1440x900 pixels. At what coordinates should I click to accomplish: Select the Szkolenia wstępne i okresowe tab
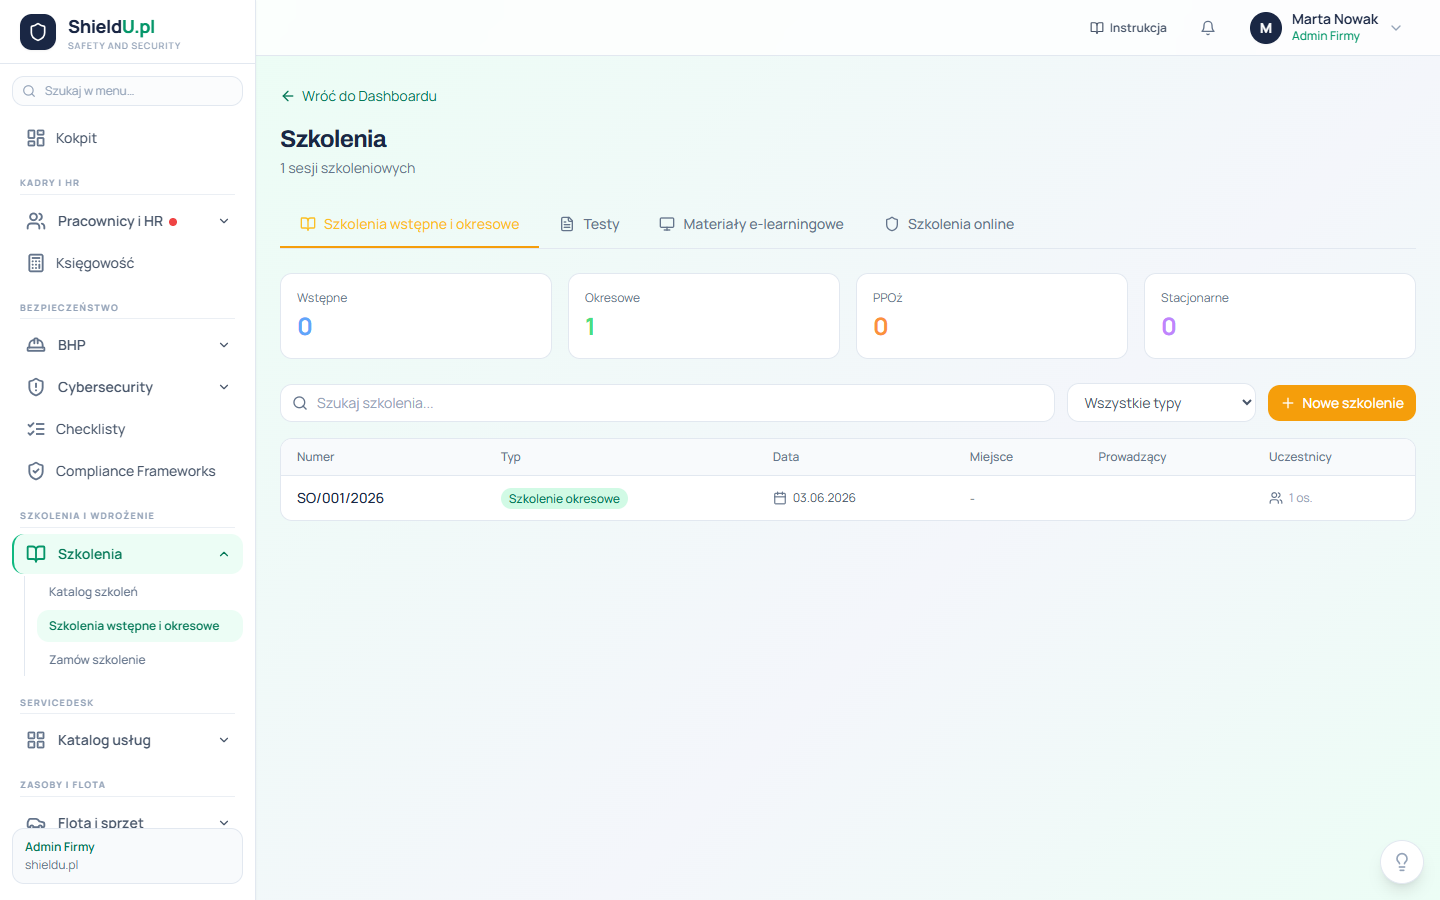(410, 224)
